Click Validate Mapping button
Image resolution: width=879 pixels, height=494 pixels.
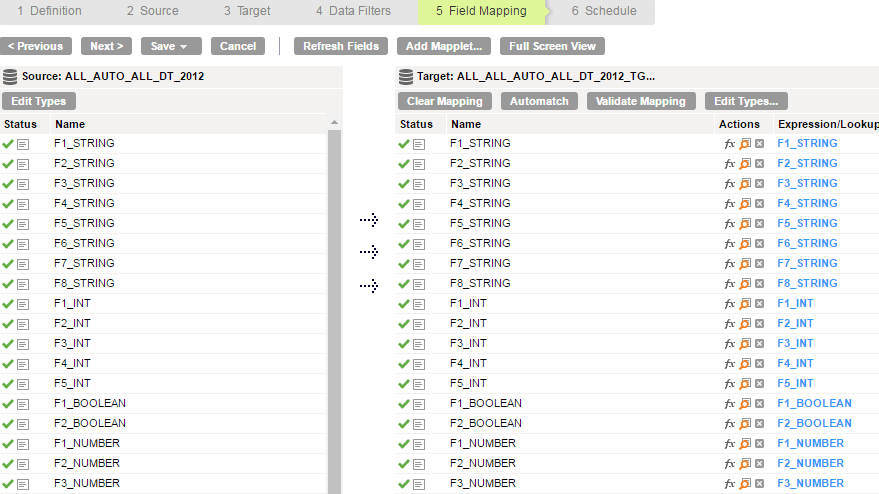(641, 101)
